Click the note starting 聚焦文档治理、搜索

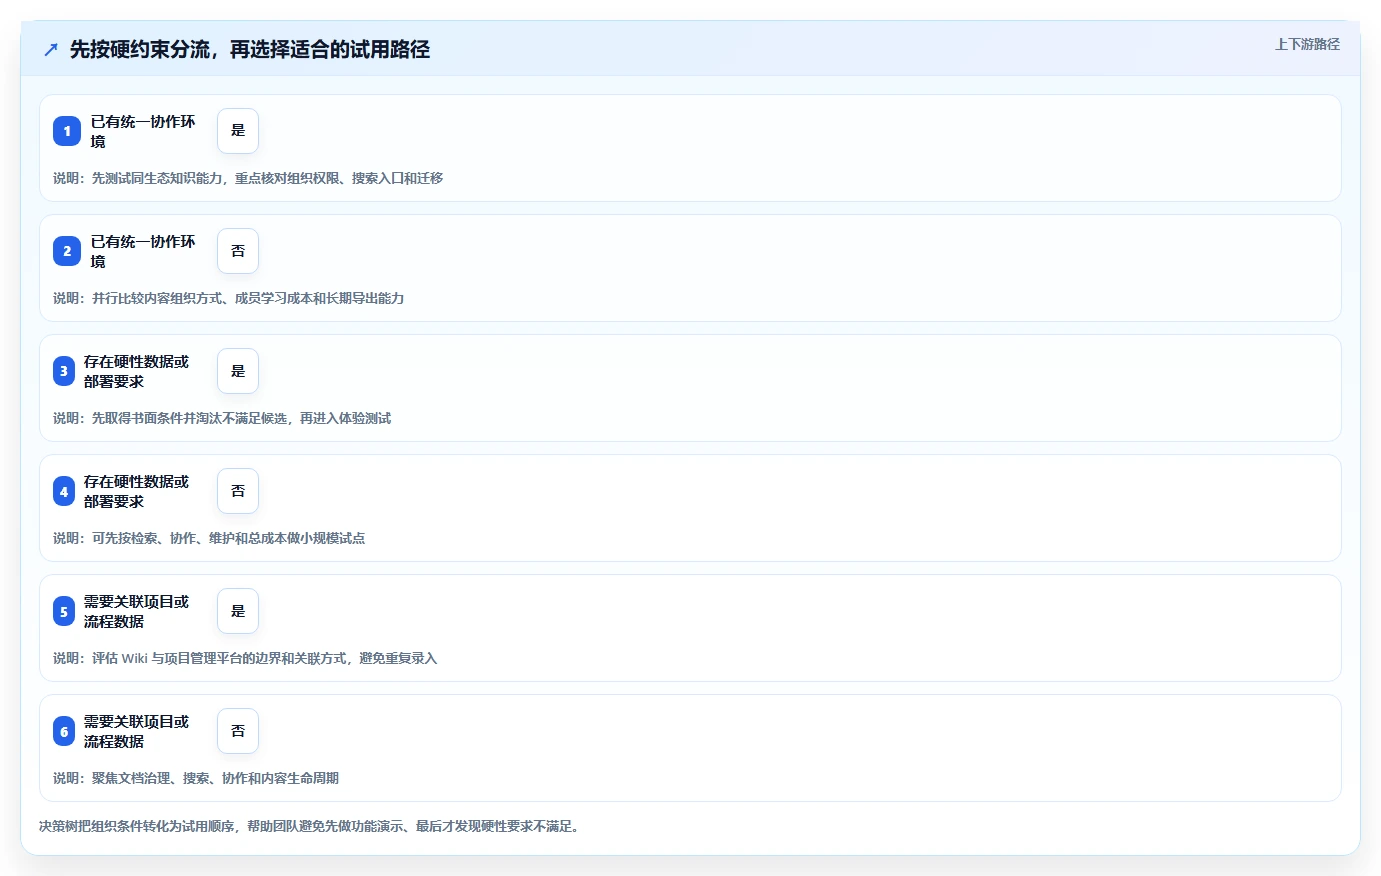(x=196, y=778)
